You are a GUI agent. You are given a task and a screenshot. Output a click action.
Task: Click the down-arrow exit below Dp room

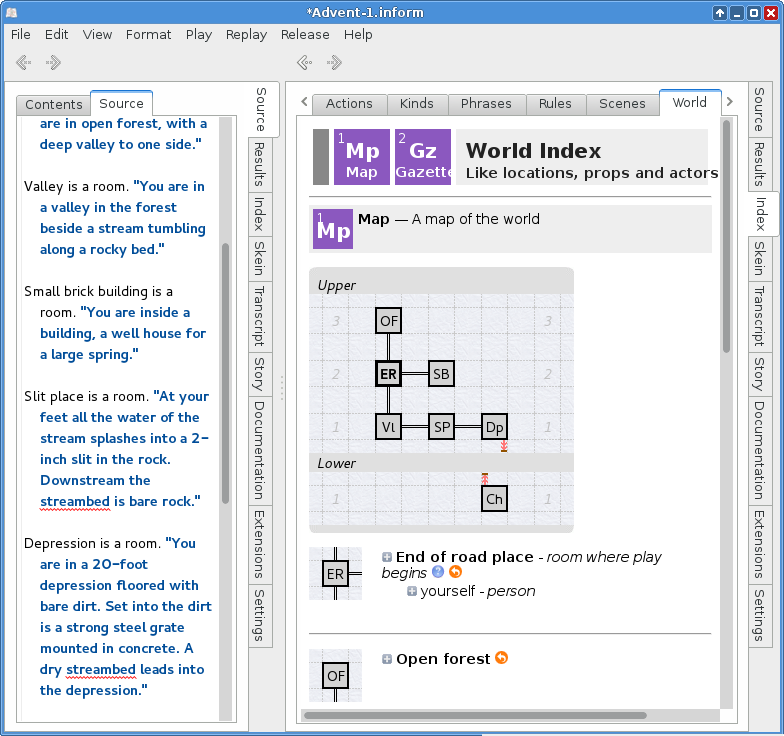504,446
